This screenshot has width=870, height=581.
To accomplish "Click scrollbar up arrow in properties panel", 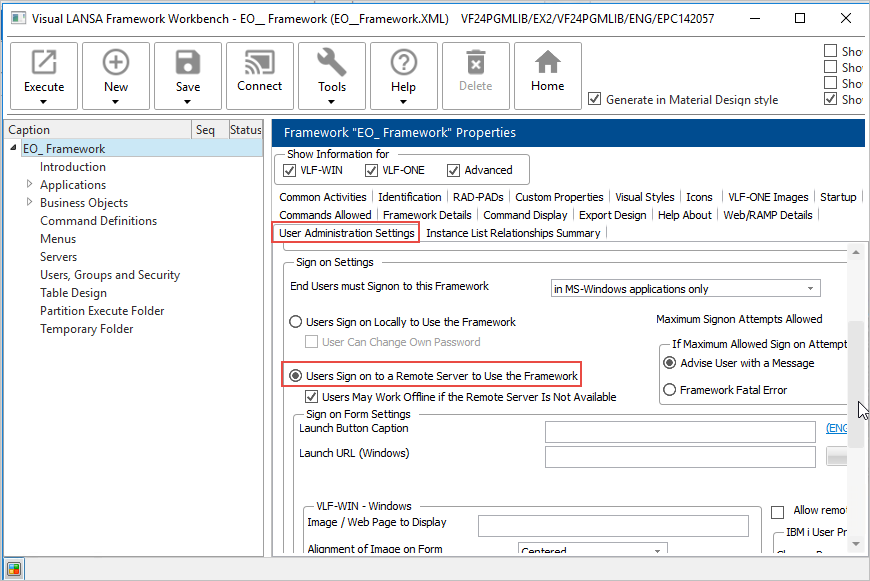I will point(856,252).
